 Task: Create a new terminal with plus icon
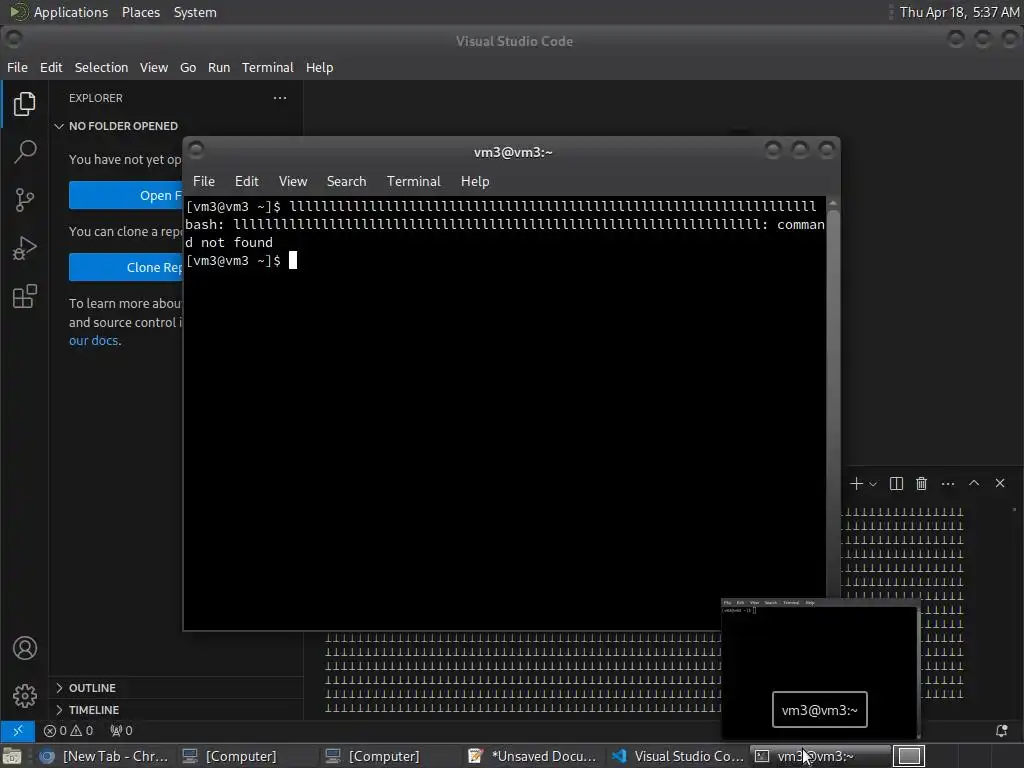[x=856, y=483]
